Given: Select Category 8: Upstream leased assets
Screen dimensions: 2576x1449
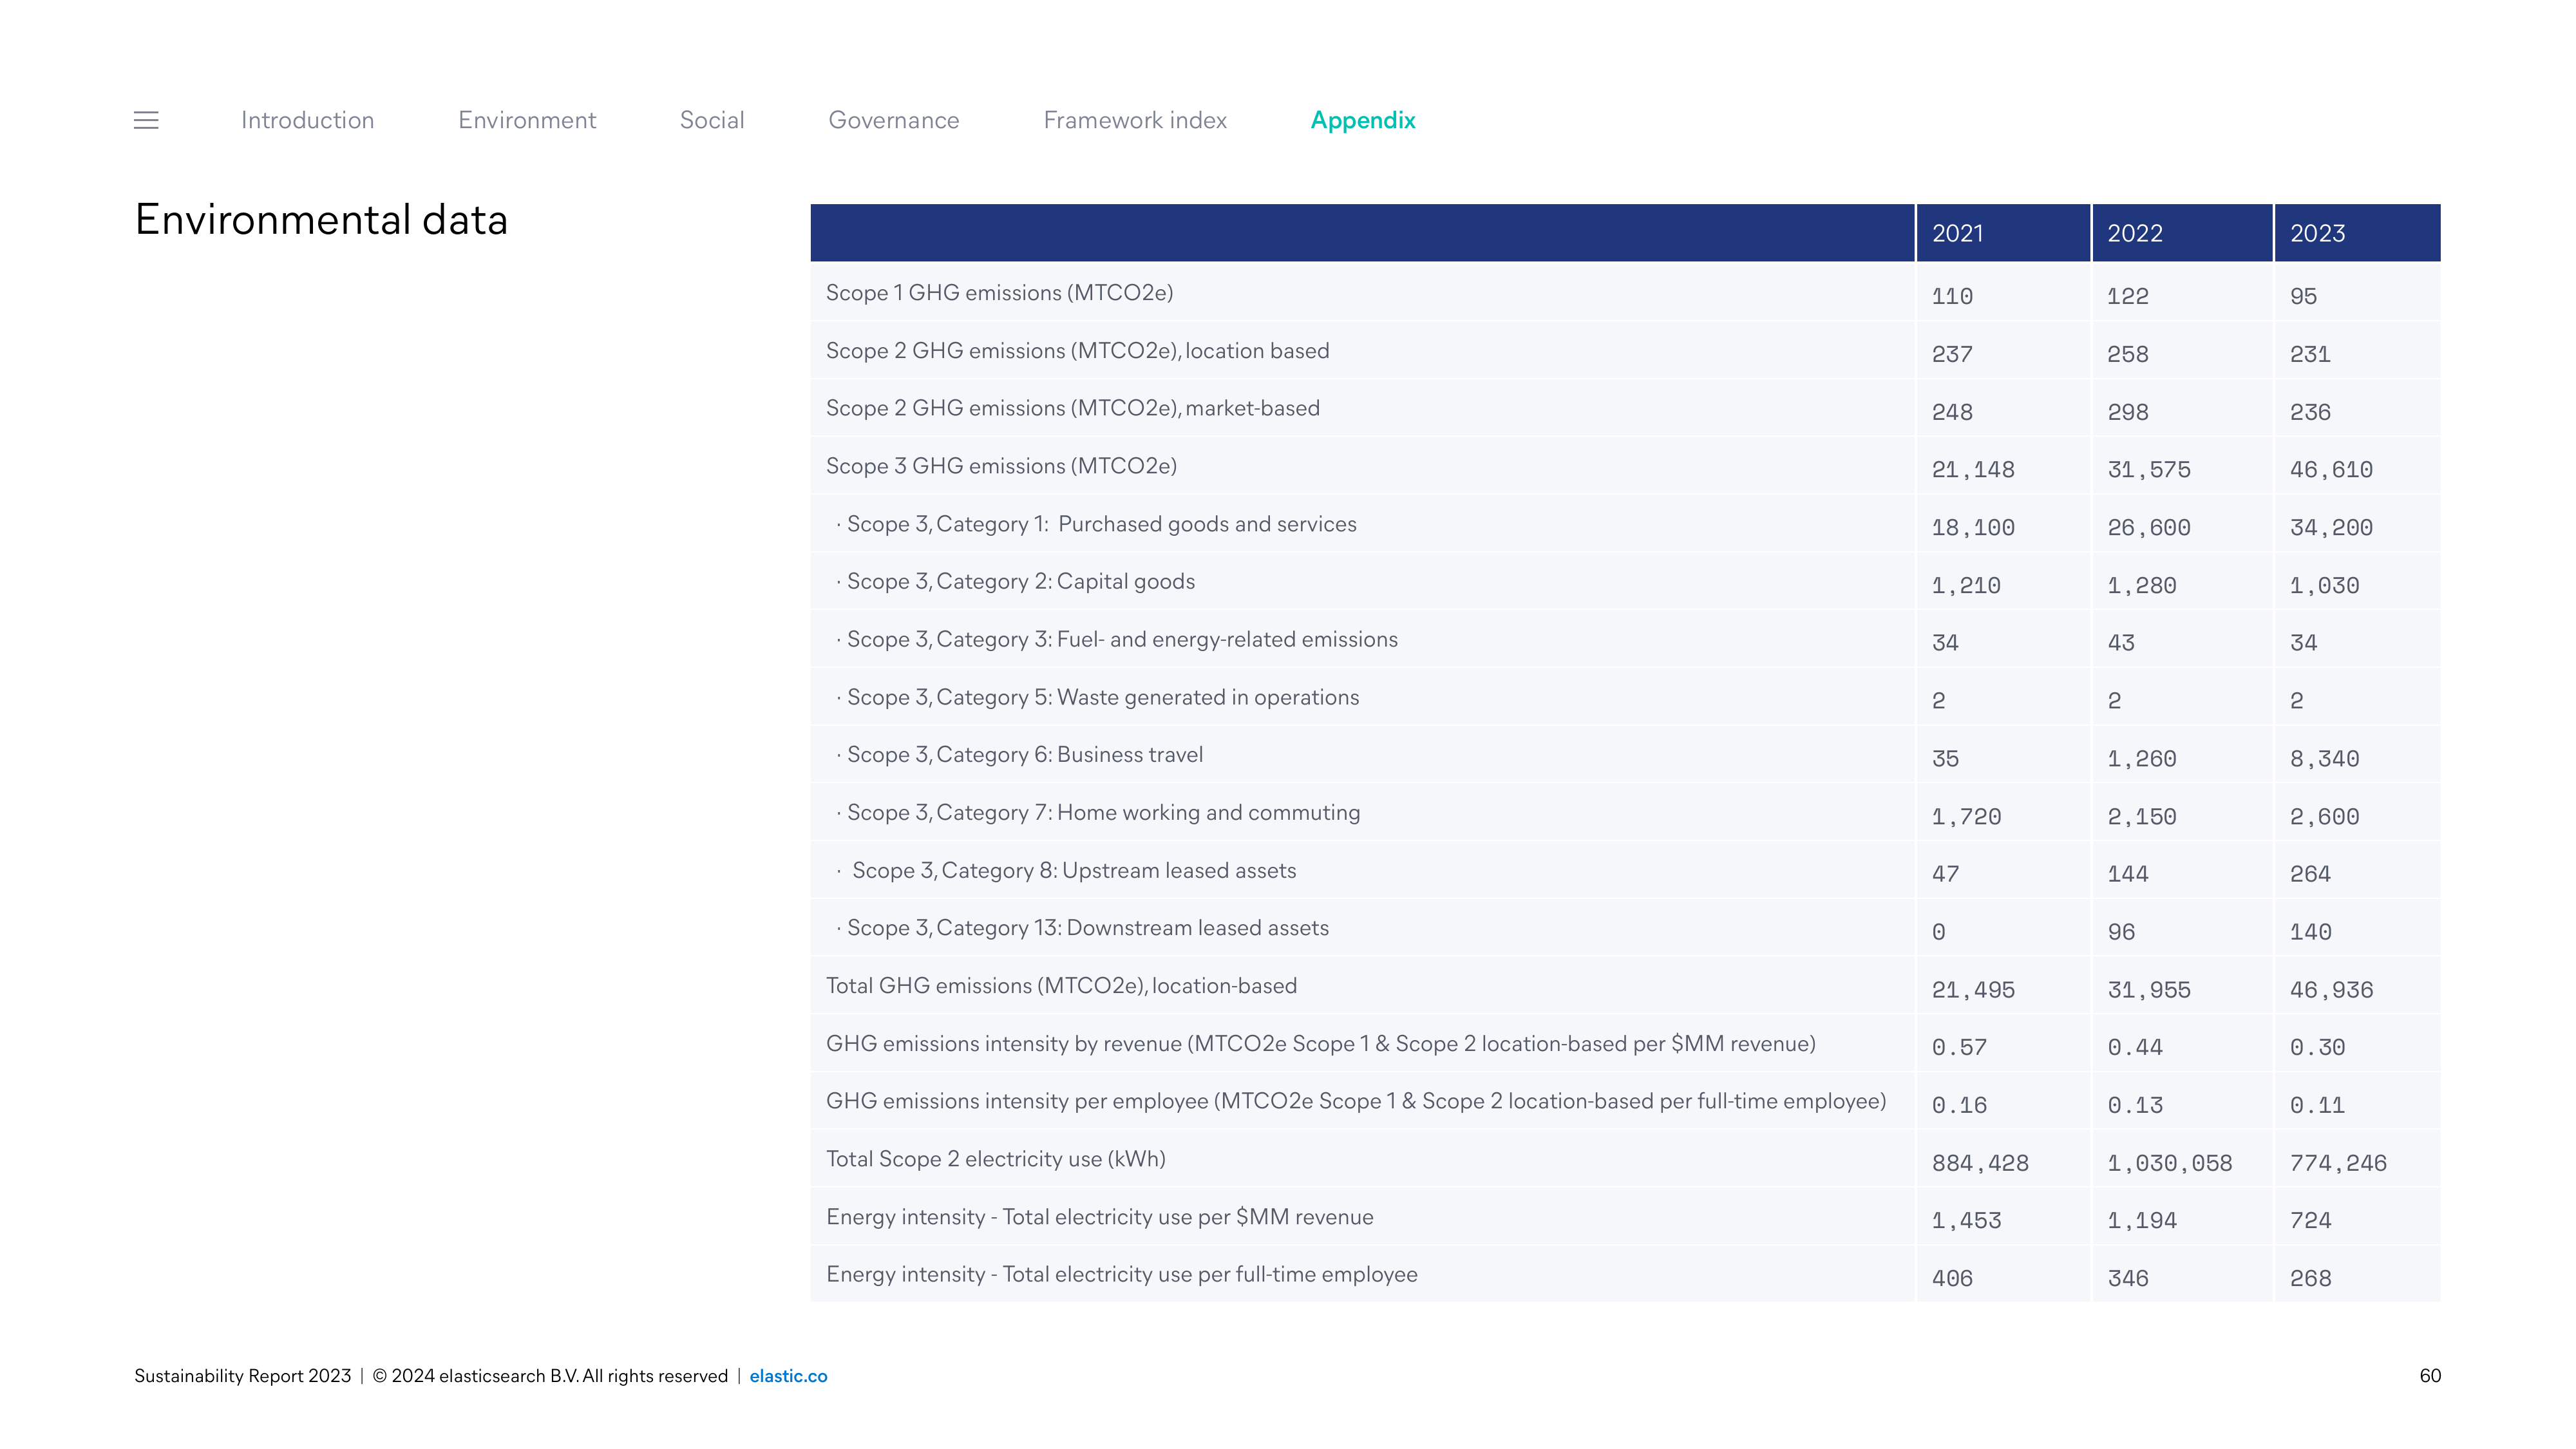Looking at the screenshot, I should tap(1066, 871).
